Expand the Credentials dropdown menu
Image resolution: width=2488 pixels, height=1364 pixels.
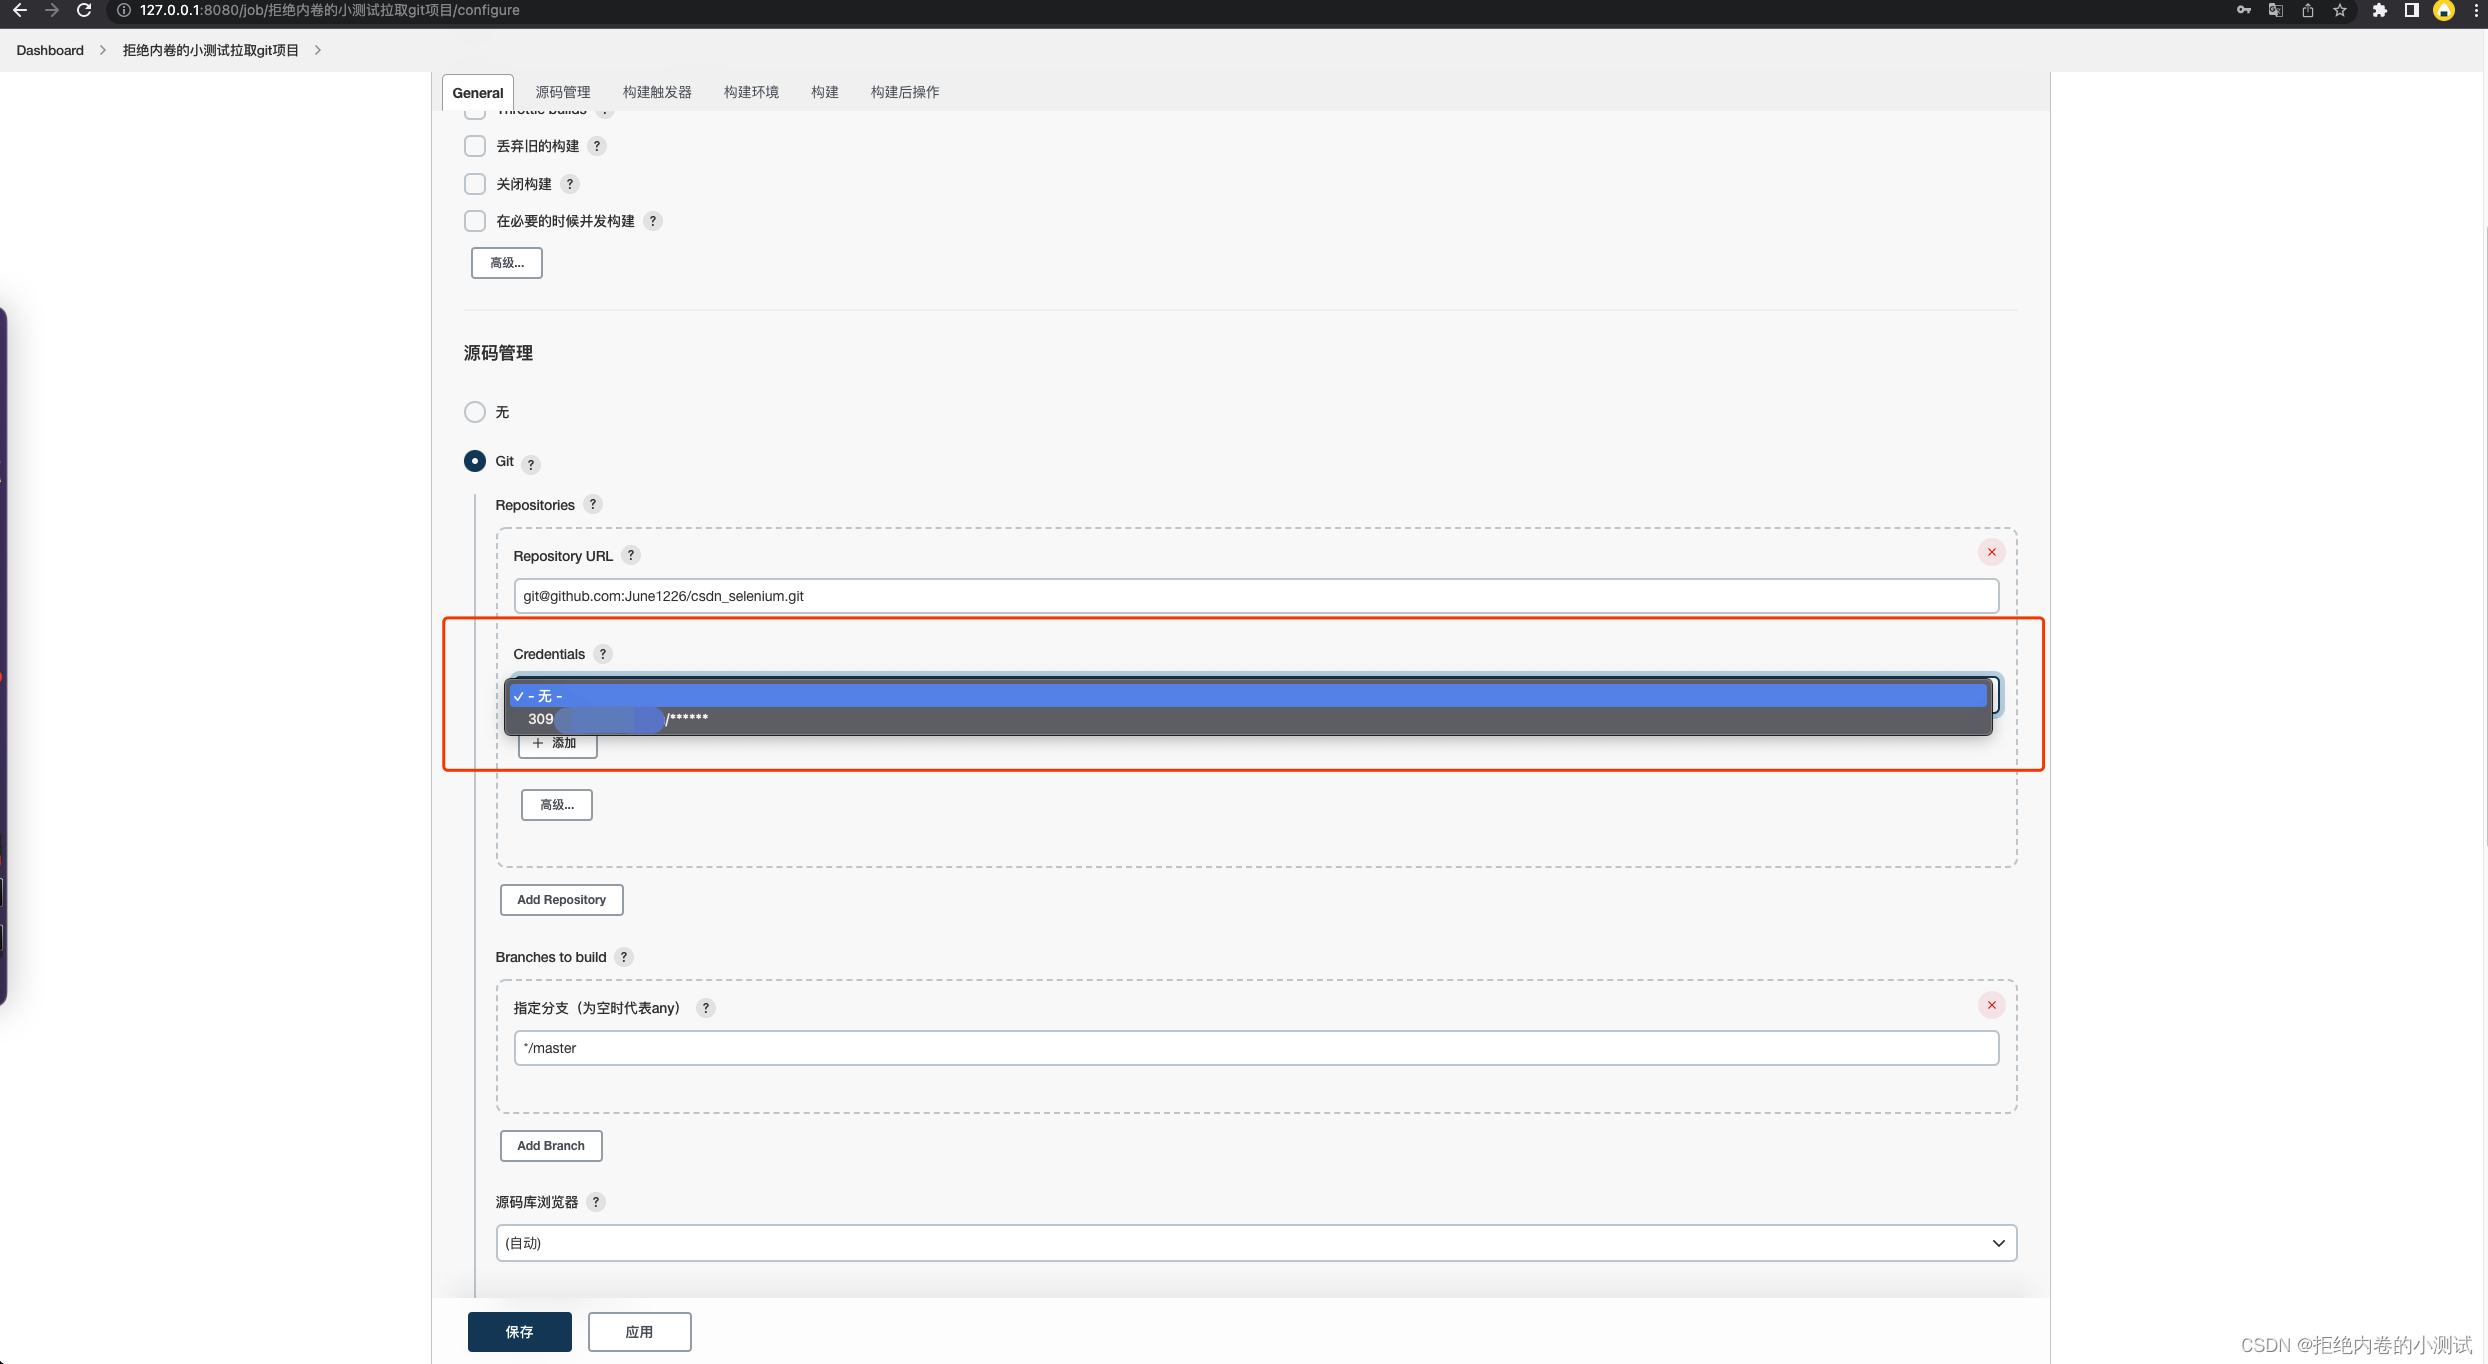[1251, 694]
